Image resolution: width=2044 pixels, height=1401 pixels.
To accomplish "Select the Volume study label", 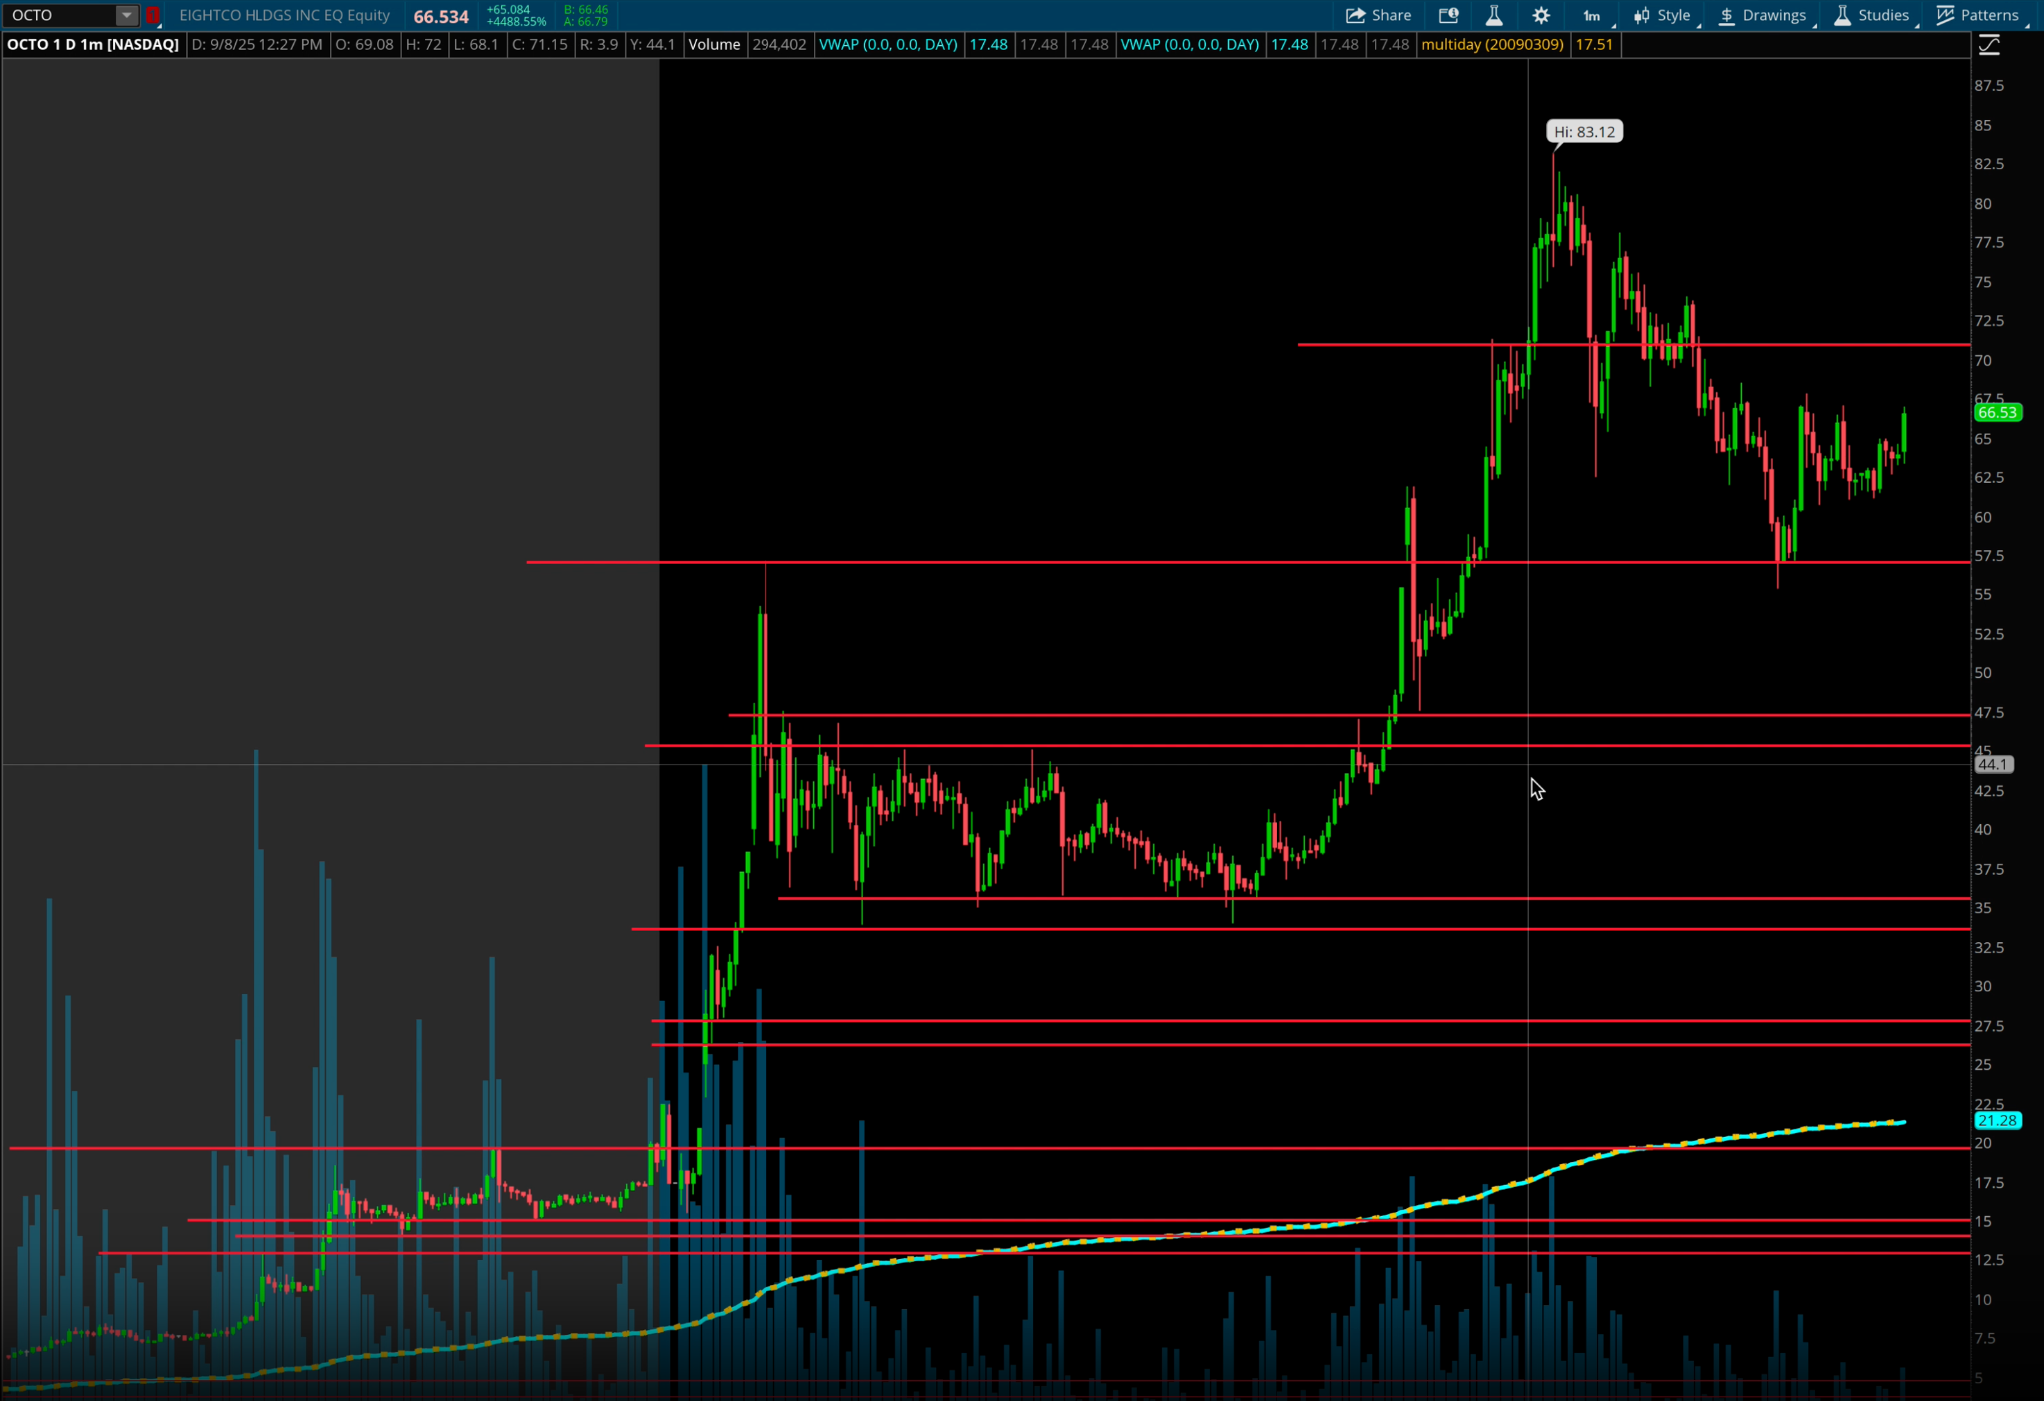I will point(714,44).
